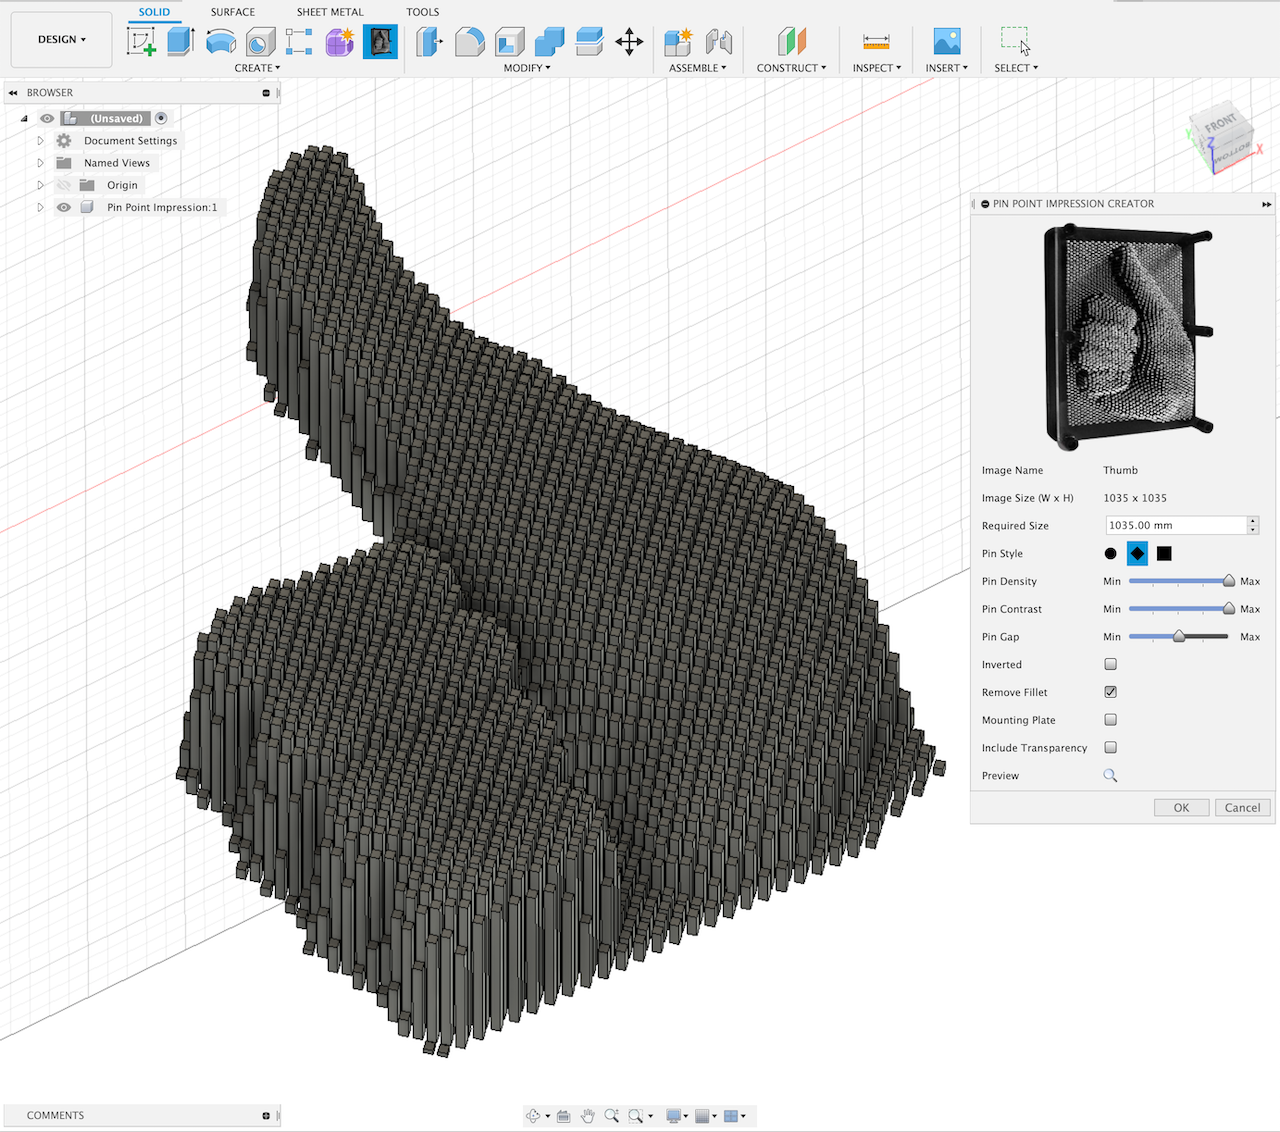Click the Joint icon in Assemble
The width and height of the screenshot is (1280, 1132).
point(718,41)
